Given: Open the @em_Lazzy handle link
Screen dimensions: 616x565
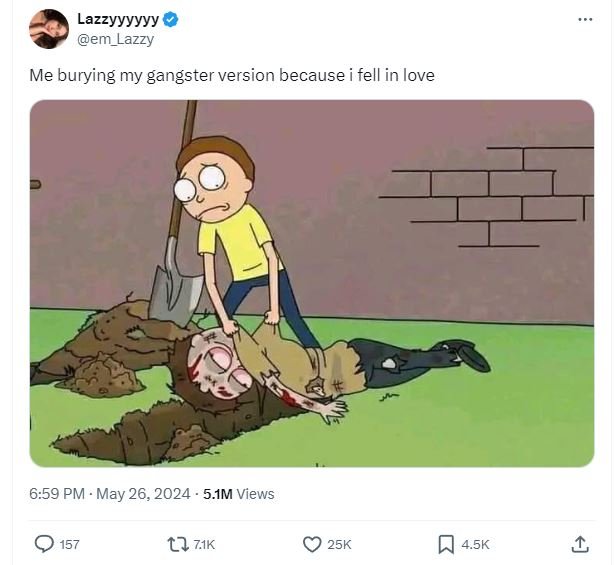Looking at the screenshot, I should coord(115,39).
